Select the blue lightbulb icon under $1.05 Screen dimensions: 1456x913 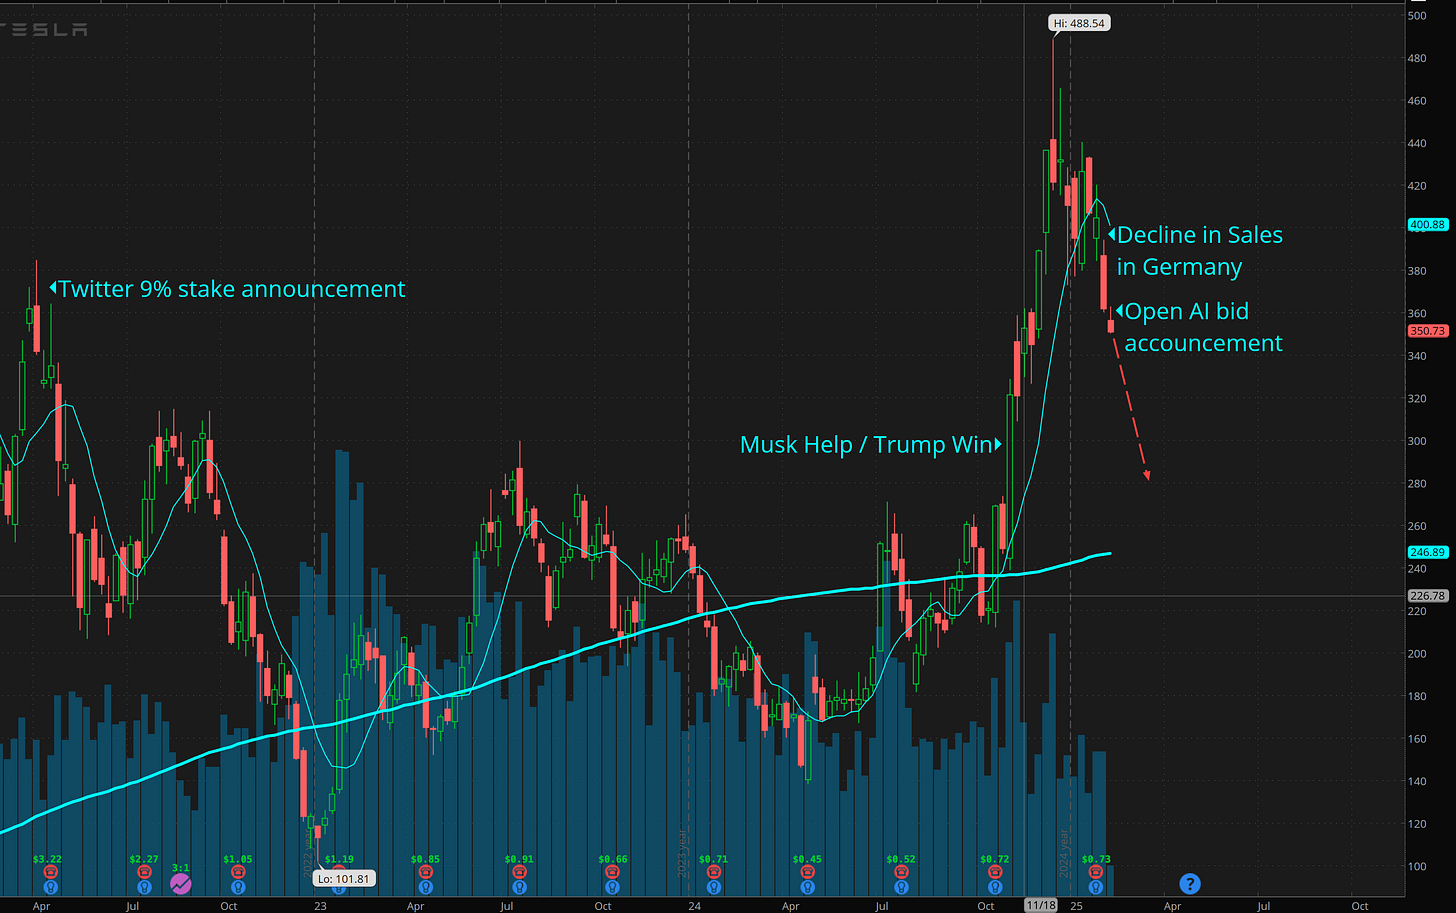(x=238, y=886)
